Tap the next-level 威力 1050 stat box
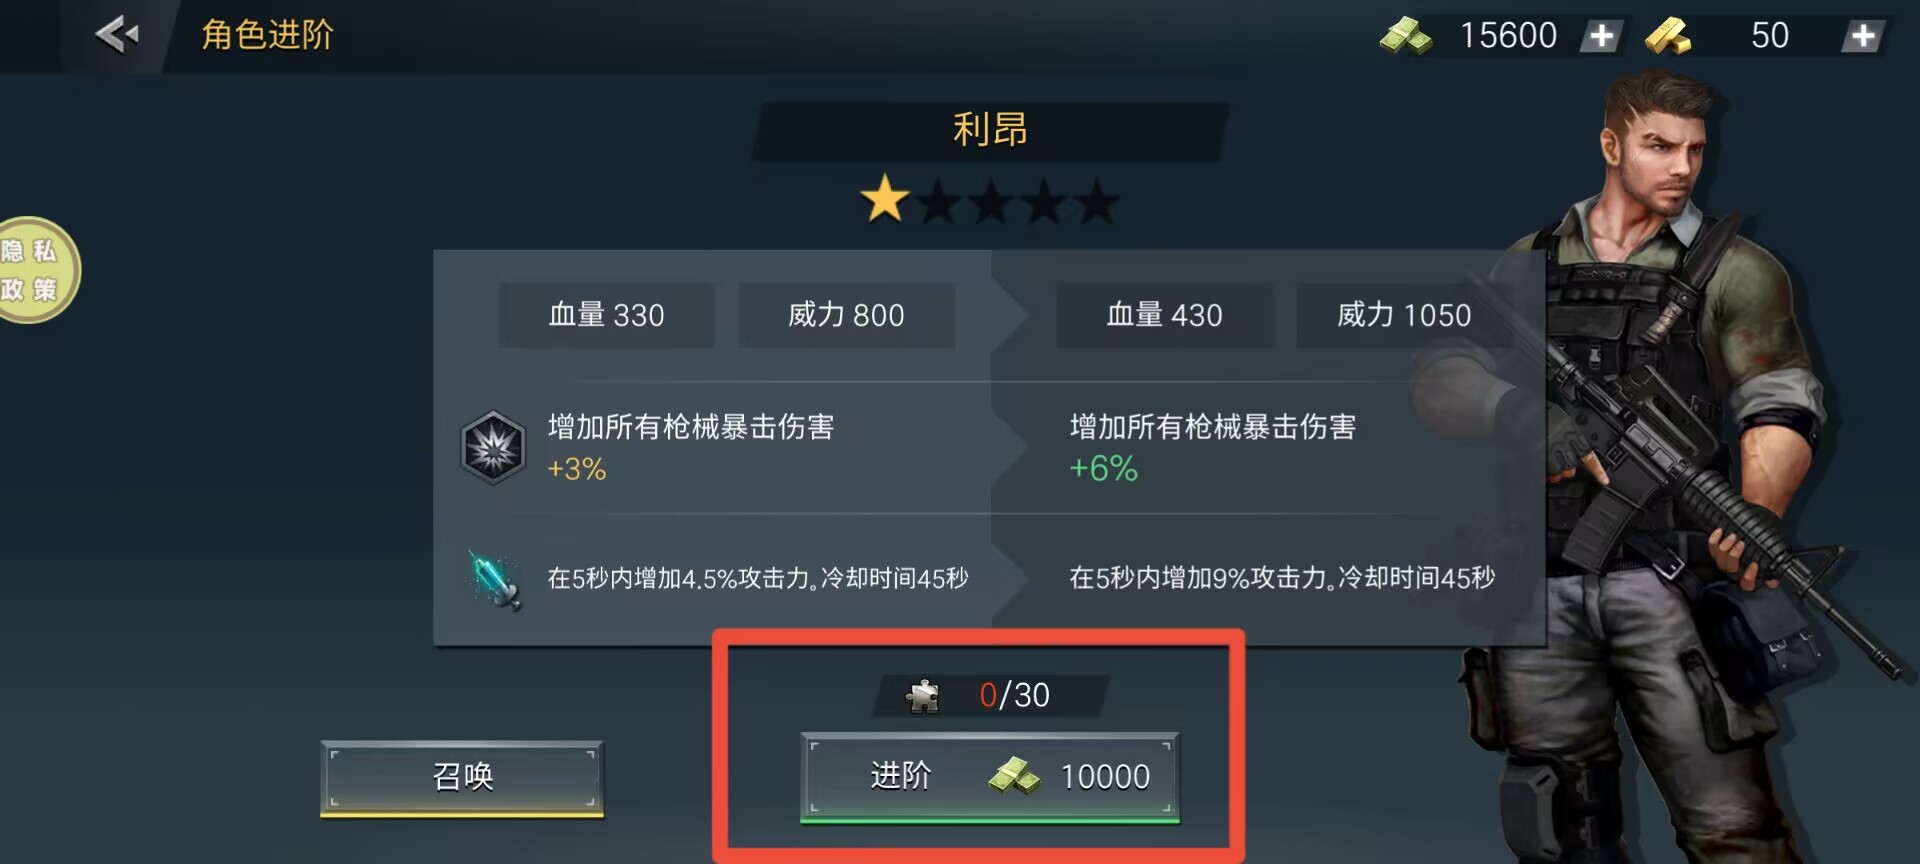 pyautogui.click(x=1404, y=315)
